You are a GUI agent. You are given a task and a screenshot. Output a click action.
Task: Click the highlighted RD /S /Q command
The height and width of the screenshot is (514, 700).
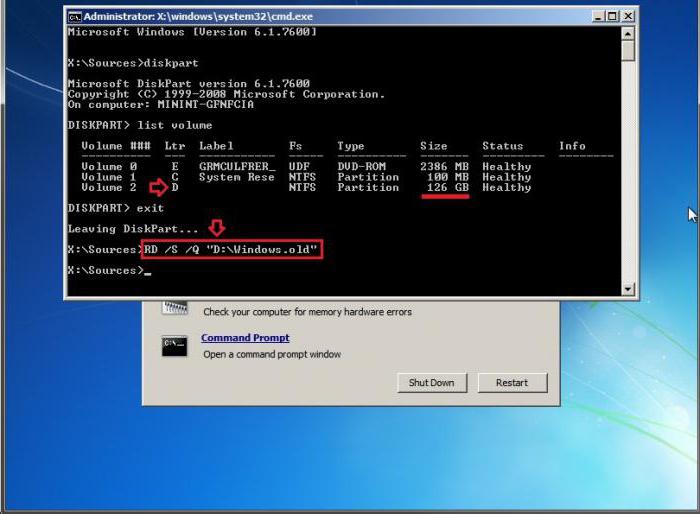(232, 249)
